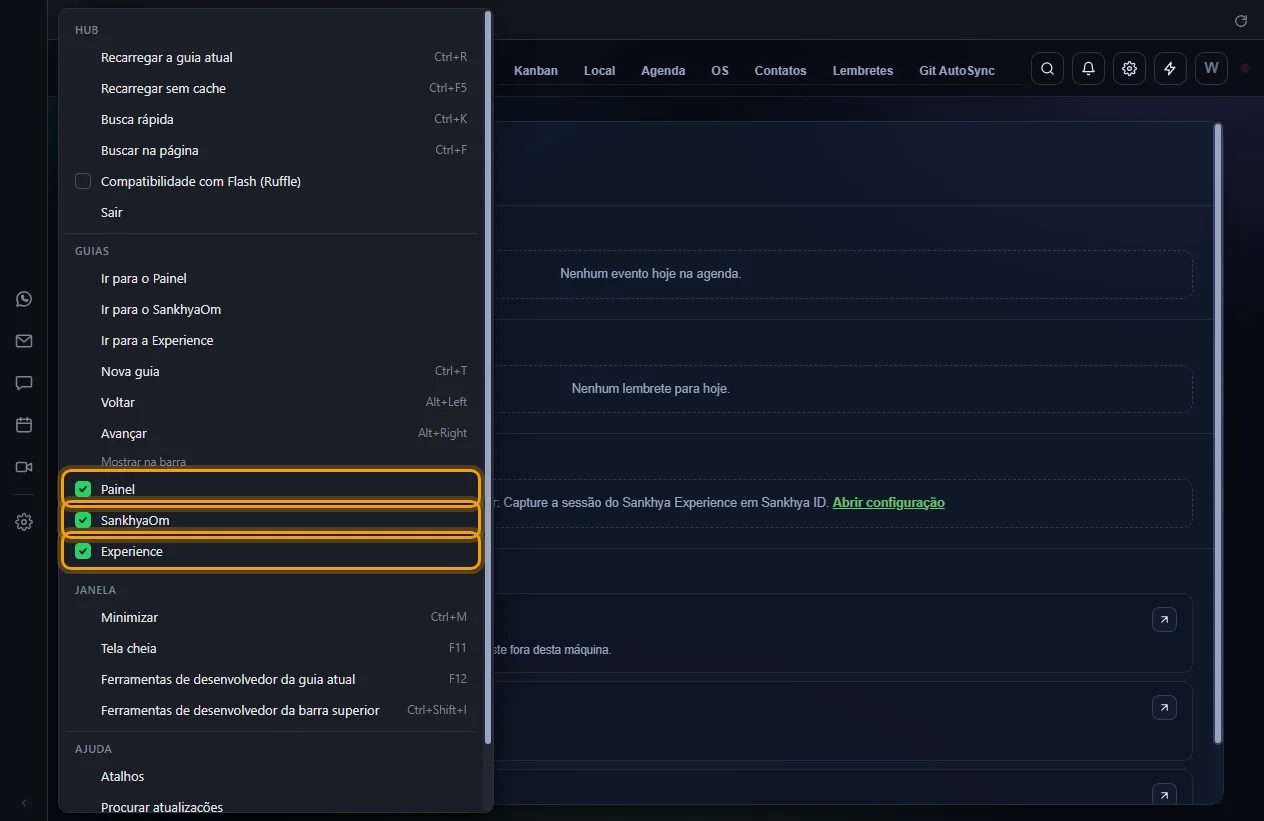This screenshot has width=1264, height=821.
Task: Click the Abrir configuração link
Action: point(888,502)
